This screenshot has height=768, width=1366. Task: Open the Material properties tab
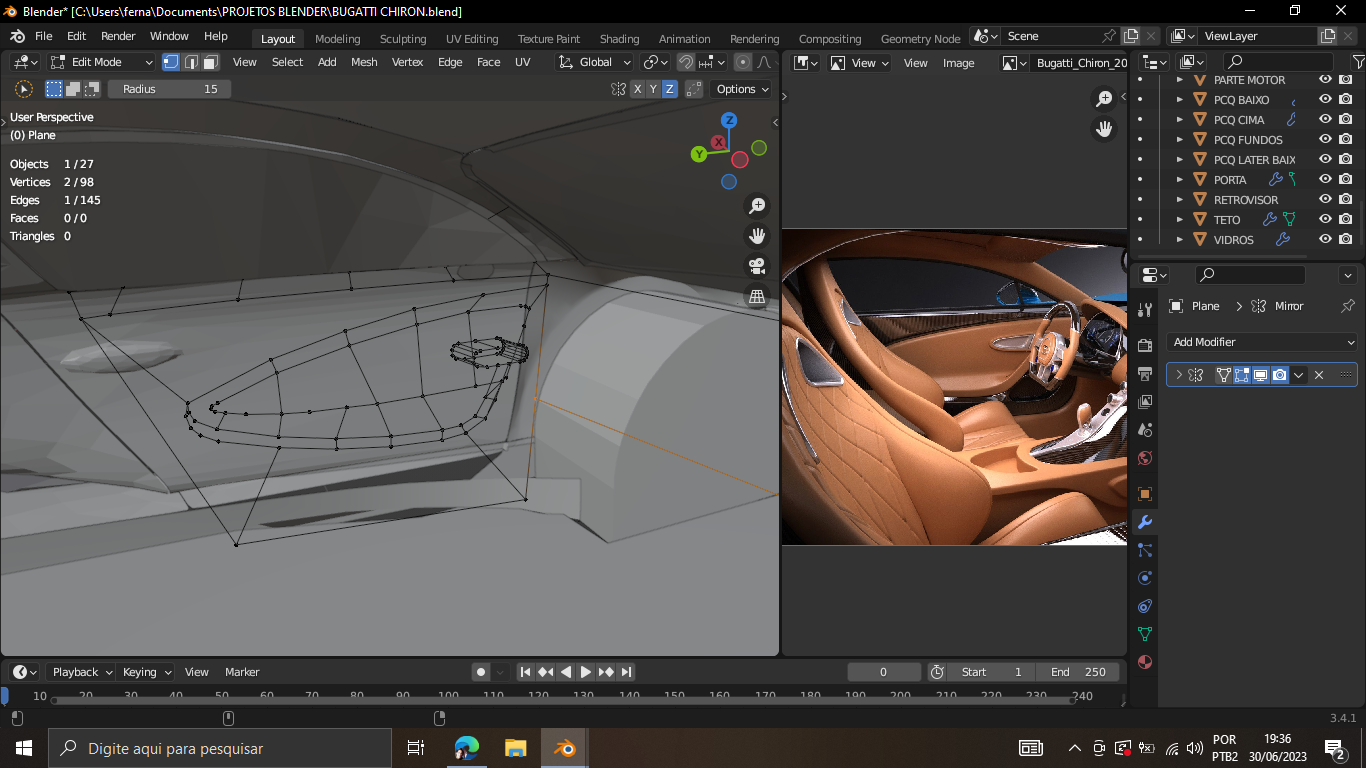tap(1145, 662)
